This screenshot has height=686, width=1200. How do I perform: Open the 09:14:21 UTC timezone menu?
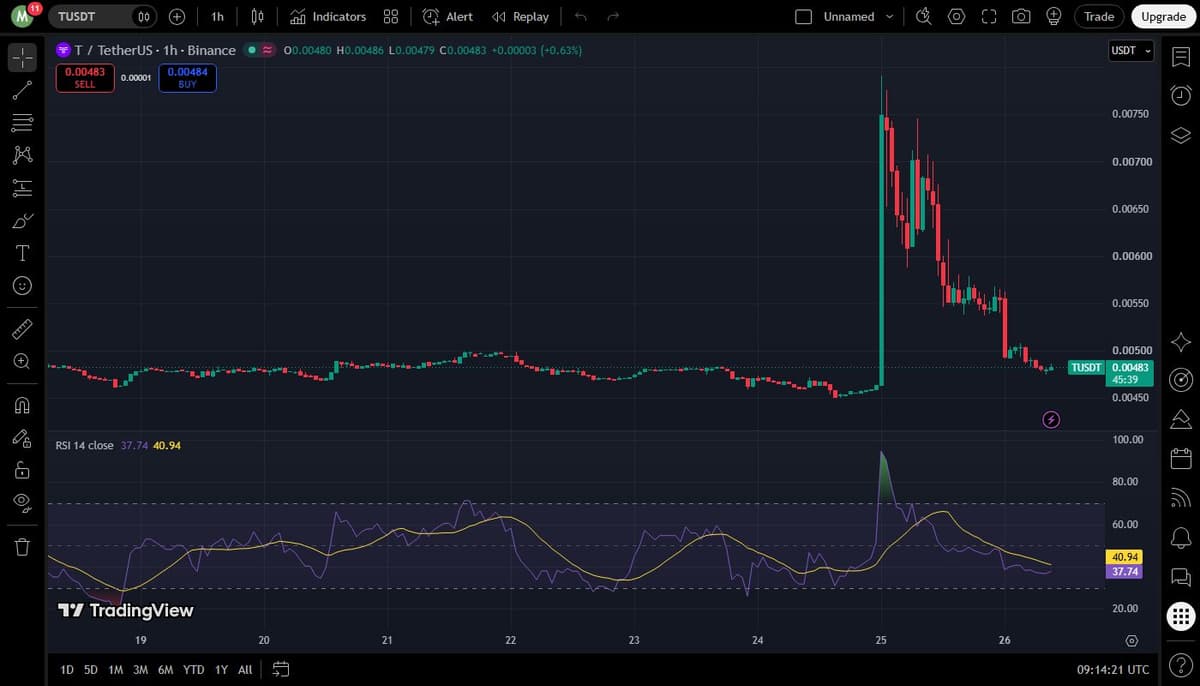tap(1113, 669)
